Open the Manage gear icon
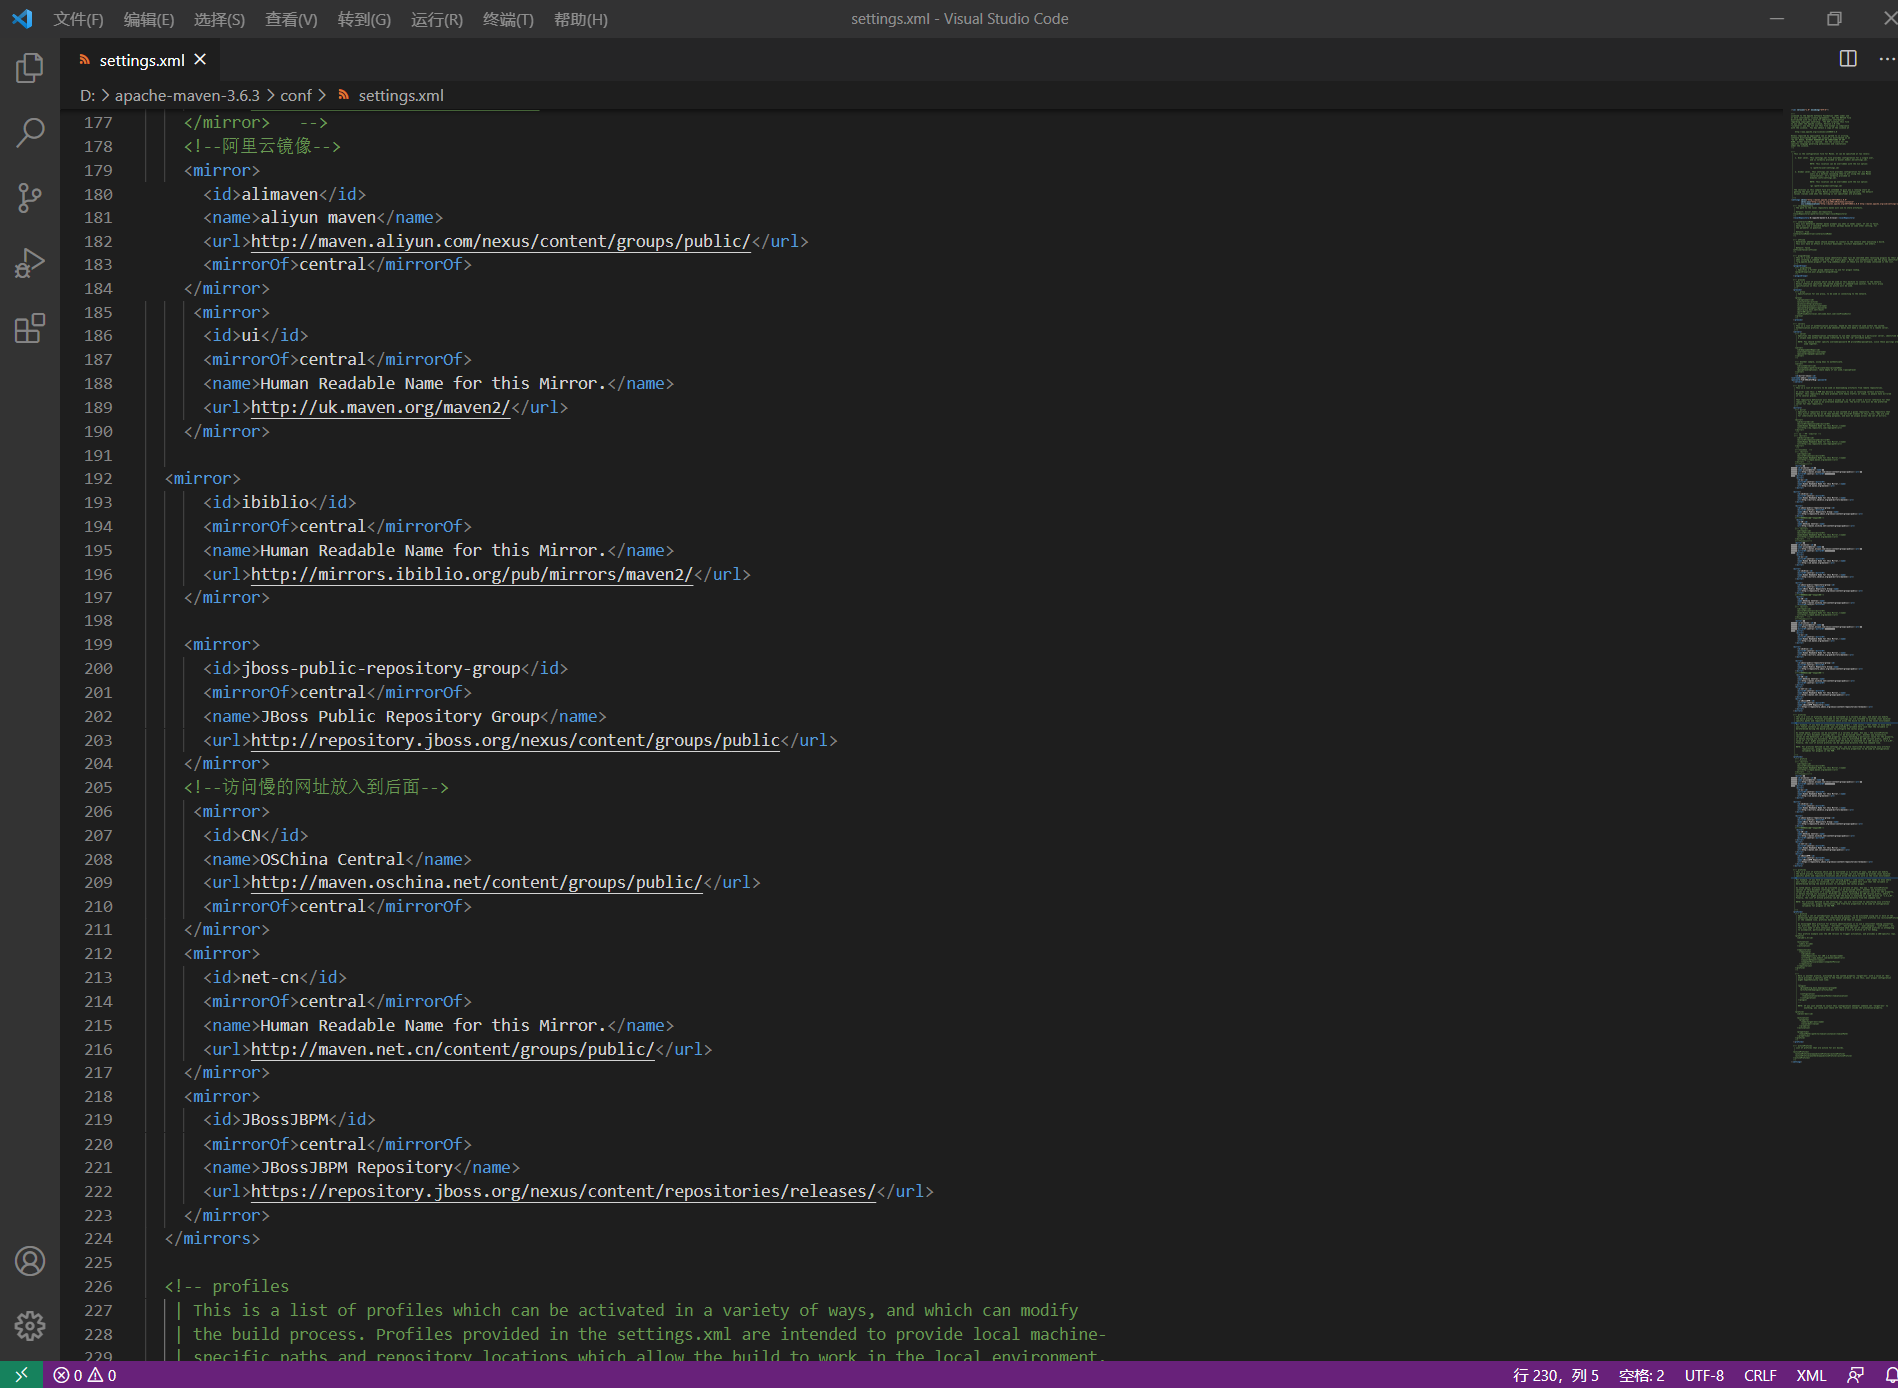The height and width of the screenshot is (1388, 1898). [30, 1326]
